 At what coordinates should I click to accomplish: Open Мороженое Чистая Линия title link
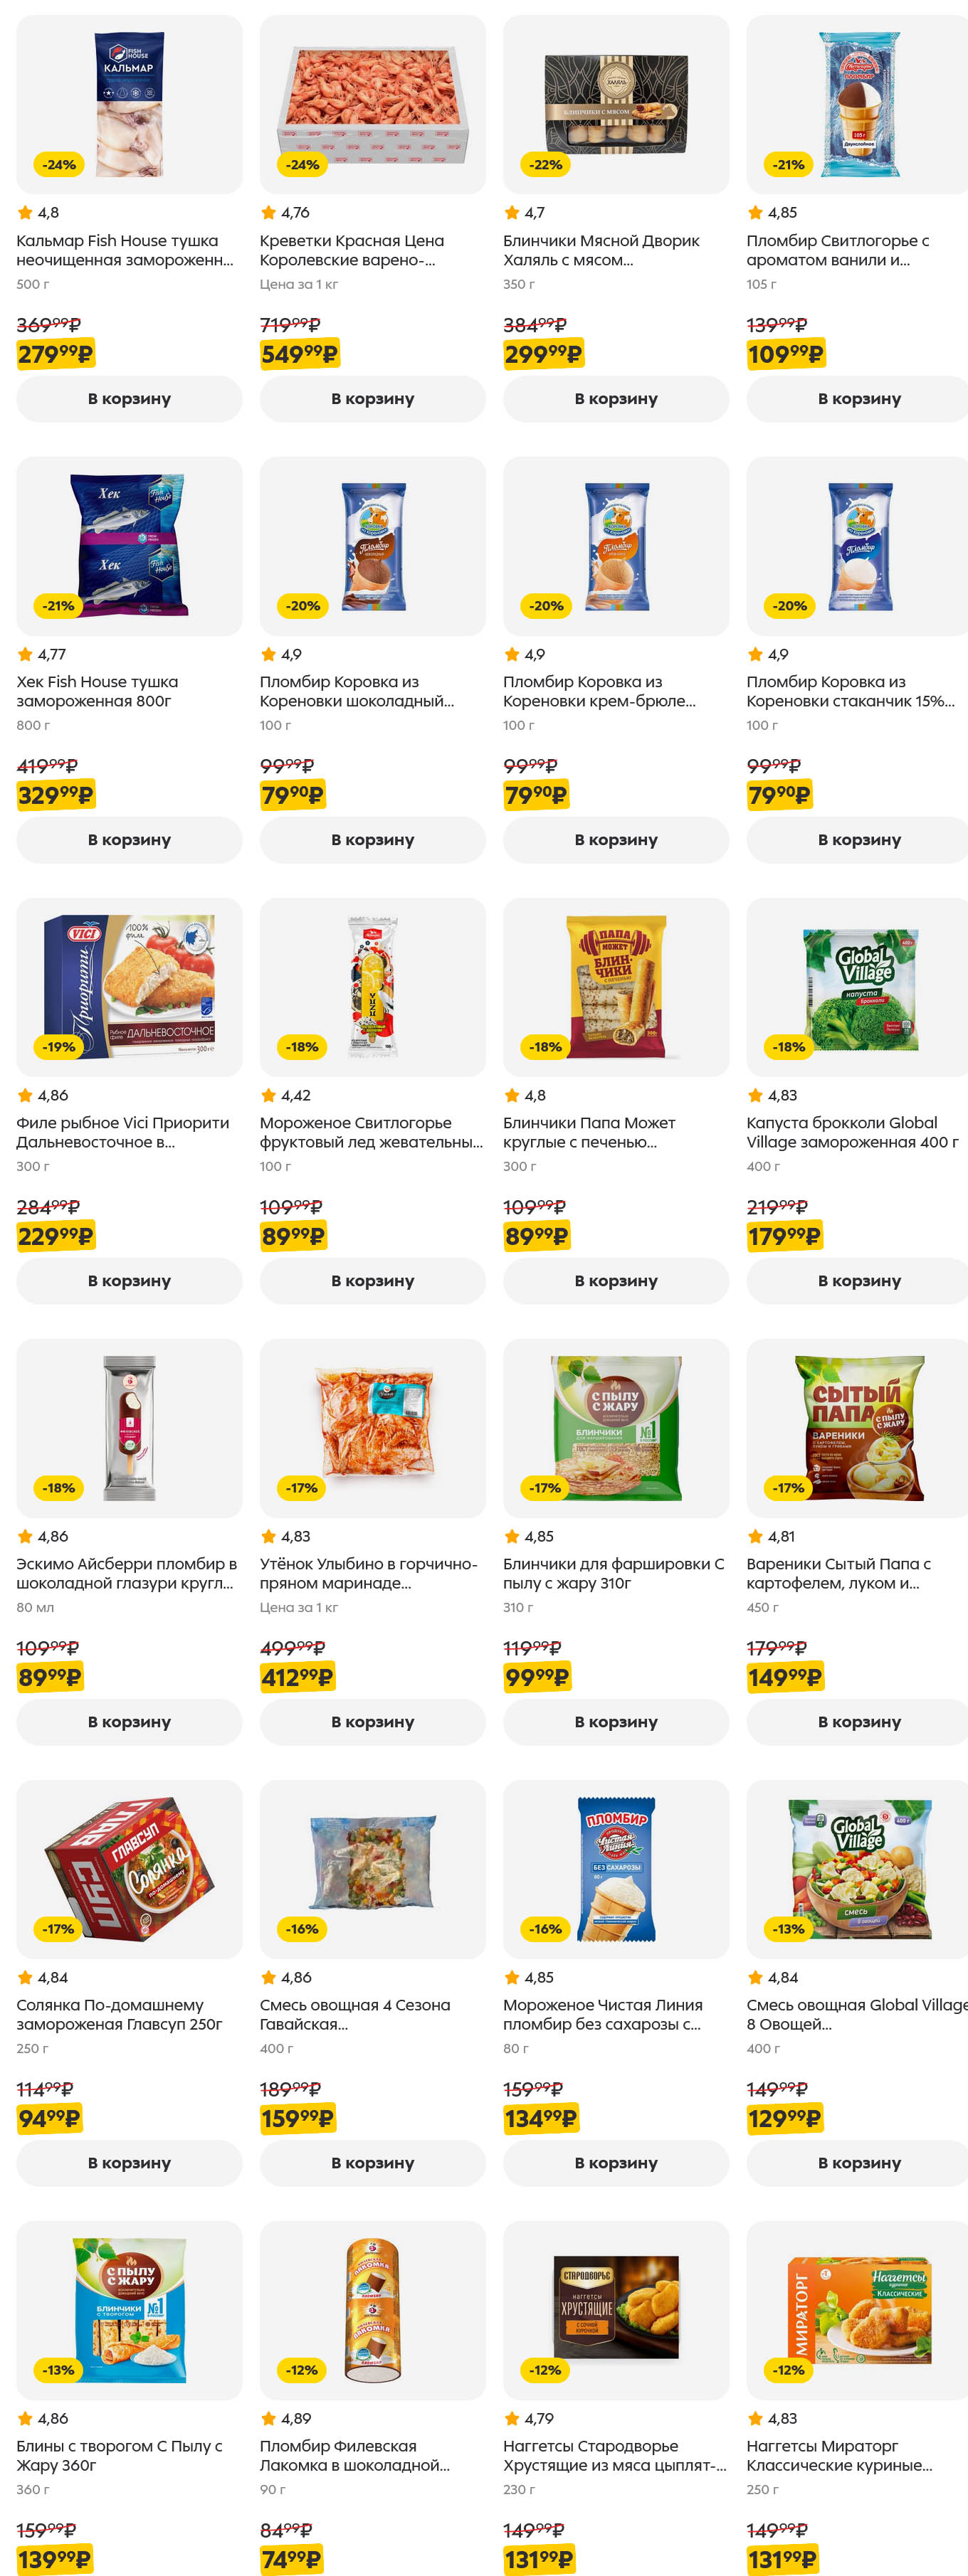(602, 2015)
